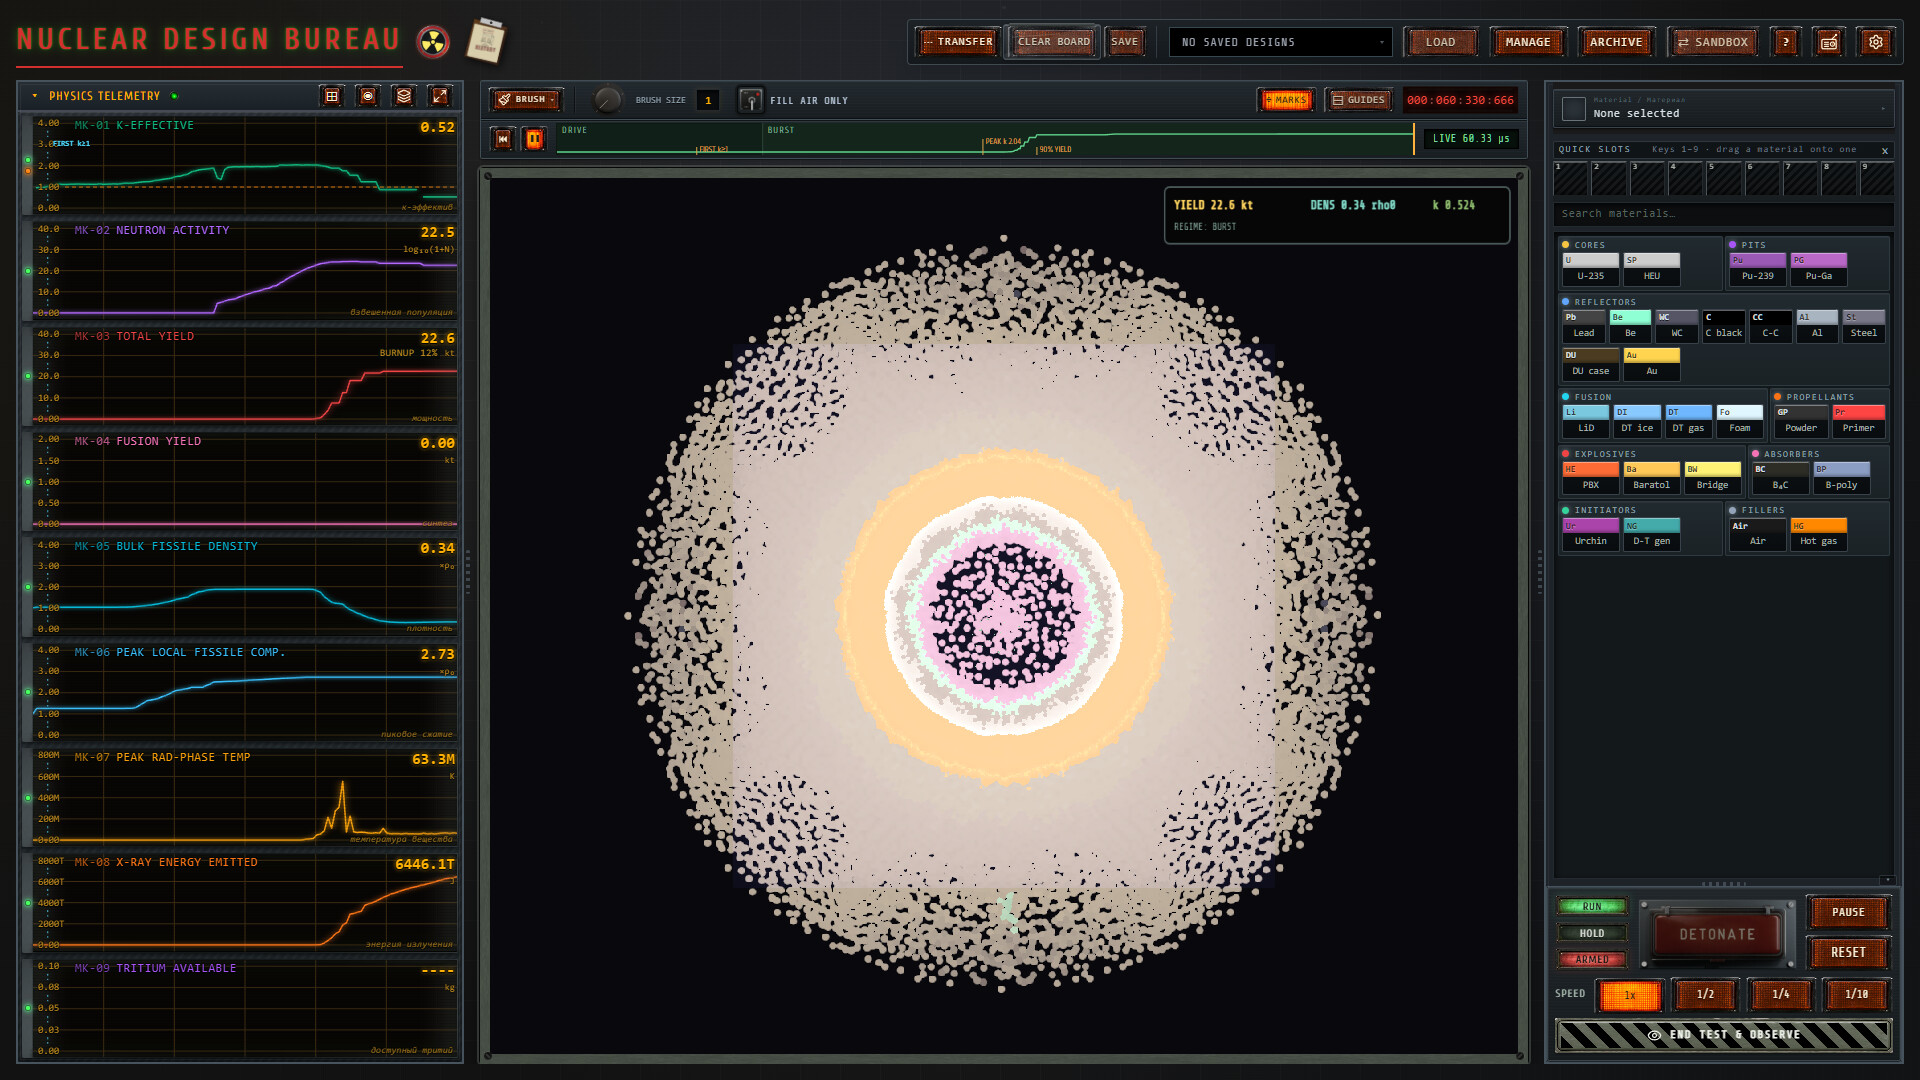Screen dimensions: 1920x1080
Task: Click the Search materials field
Action: click(1723, 214)
